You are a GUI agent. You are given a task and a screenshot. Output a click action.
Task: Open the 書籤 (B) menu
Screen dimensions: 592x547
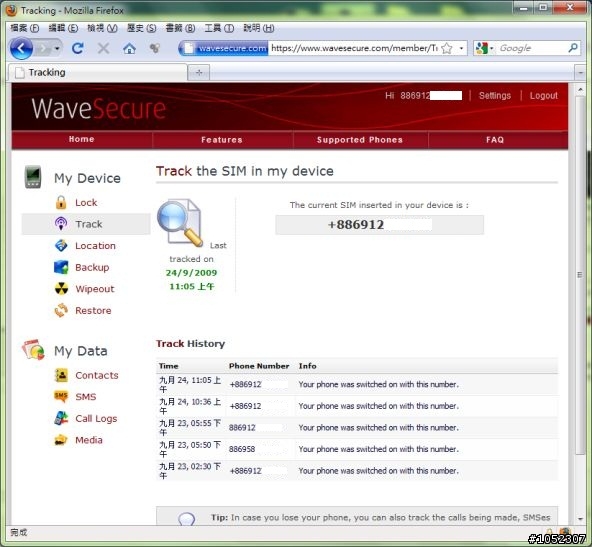180,28
